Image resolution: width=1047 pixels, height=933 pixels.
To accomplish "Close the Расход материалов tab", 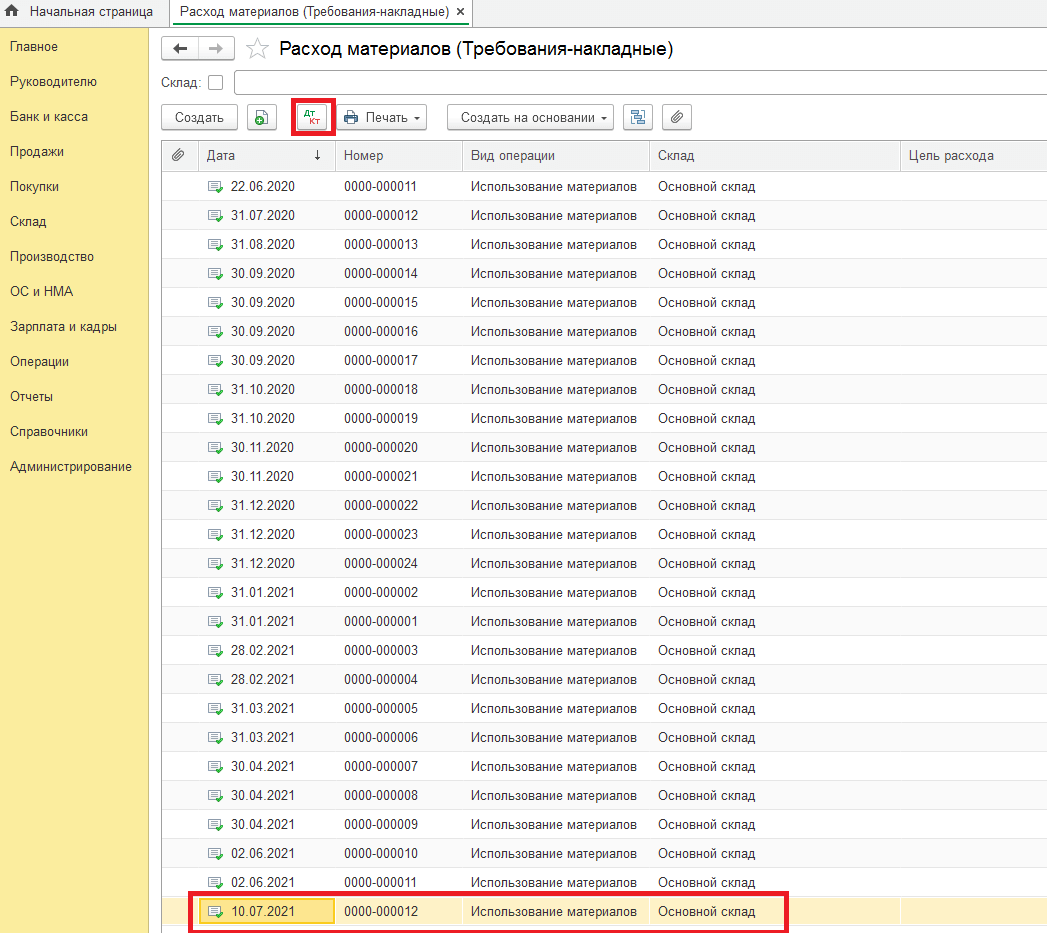I will click(460, 12).
